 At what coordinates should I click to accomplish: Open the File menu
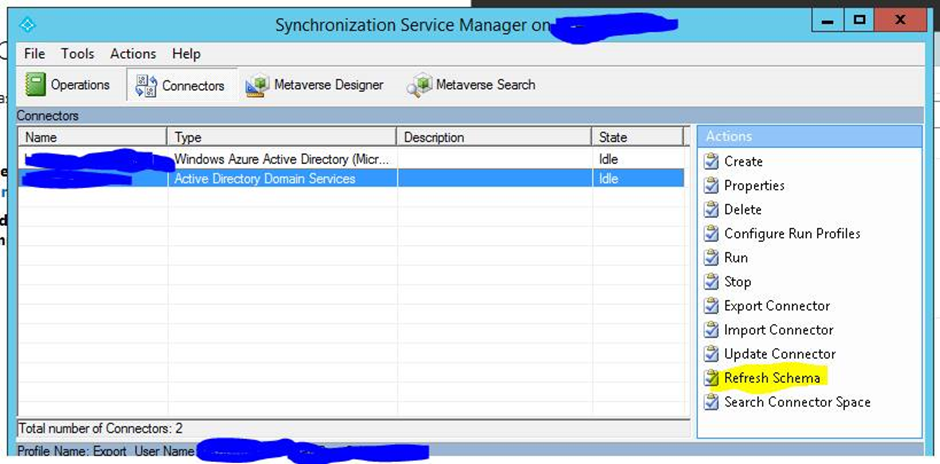[35, 54]
